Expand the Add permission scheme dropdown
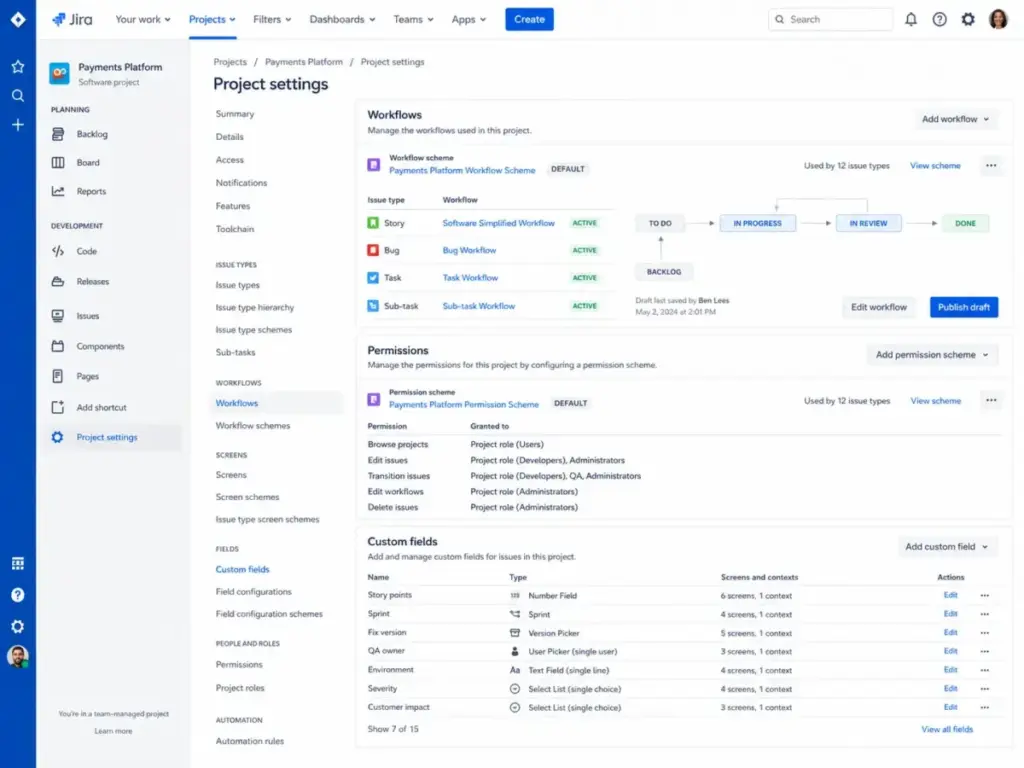 [x=931, y=355]
